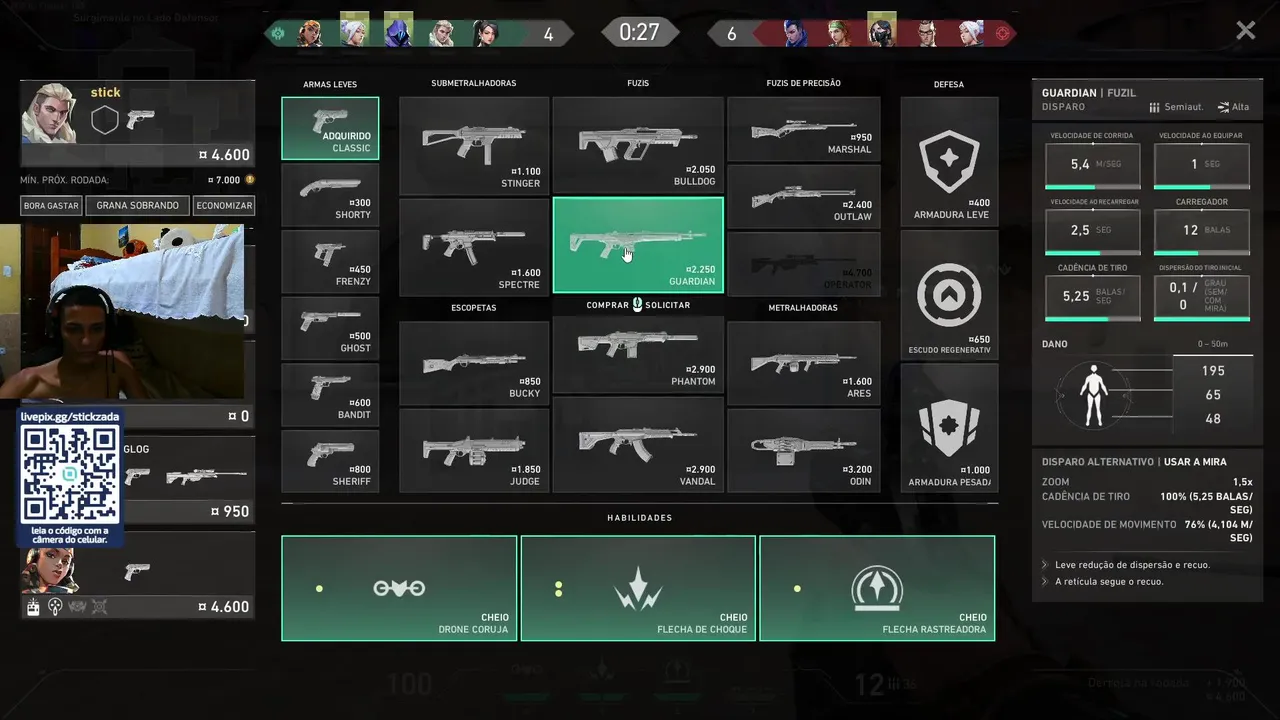Click the Armas Leves category header
Screen dimensions: 1280x720
[330, 84]
